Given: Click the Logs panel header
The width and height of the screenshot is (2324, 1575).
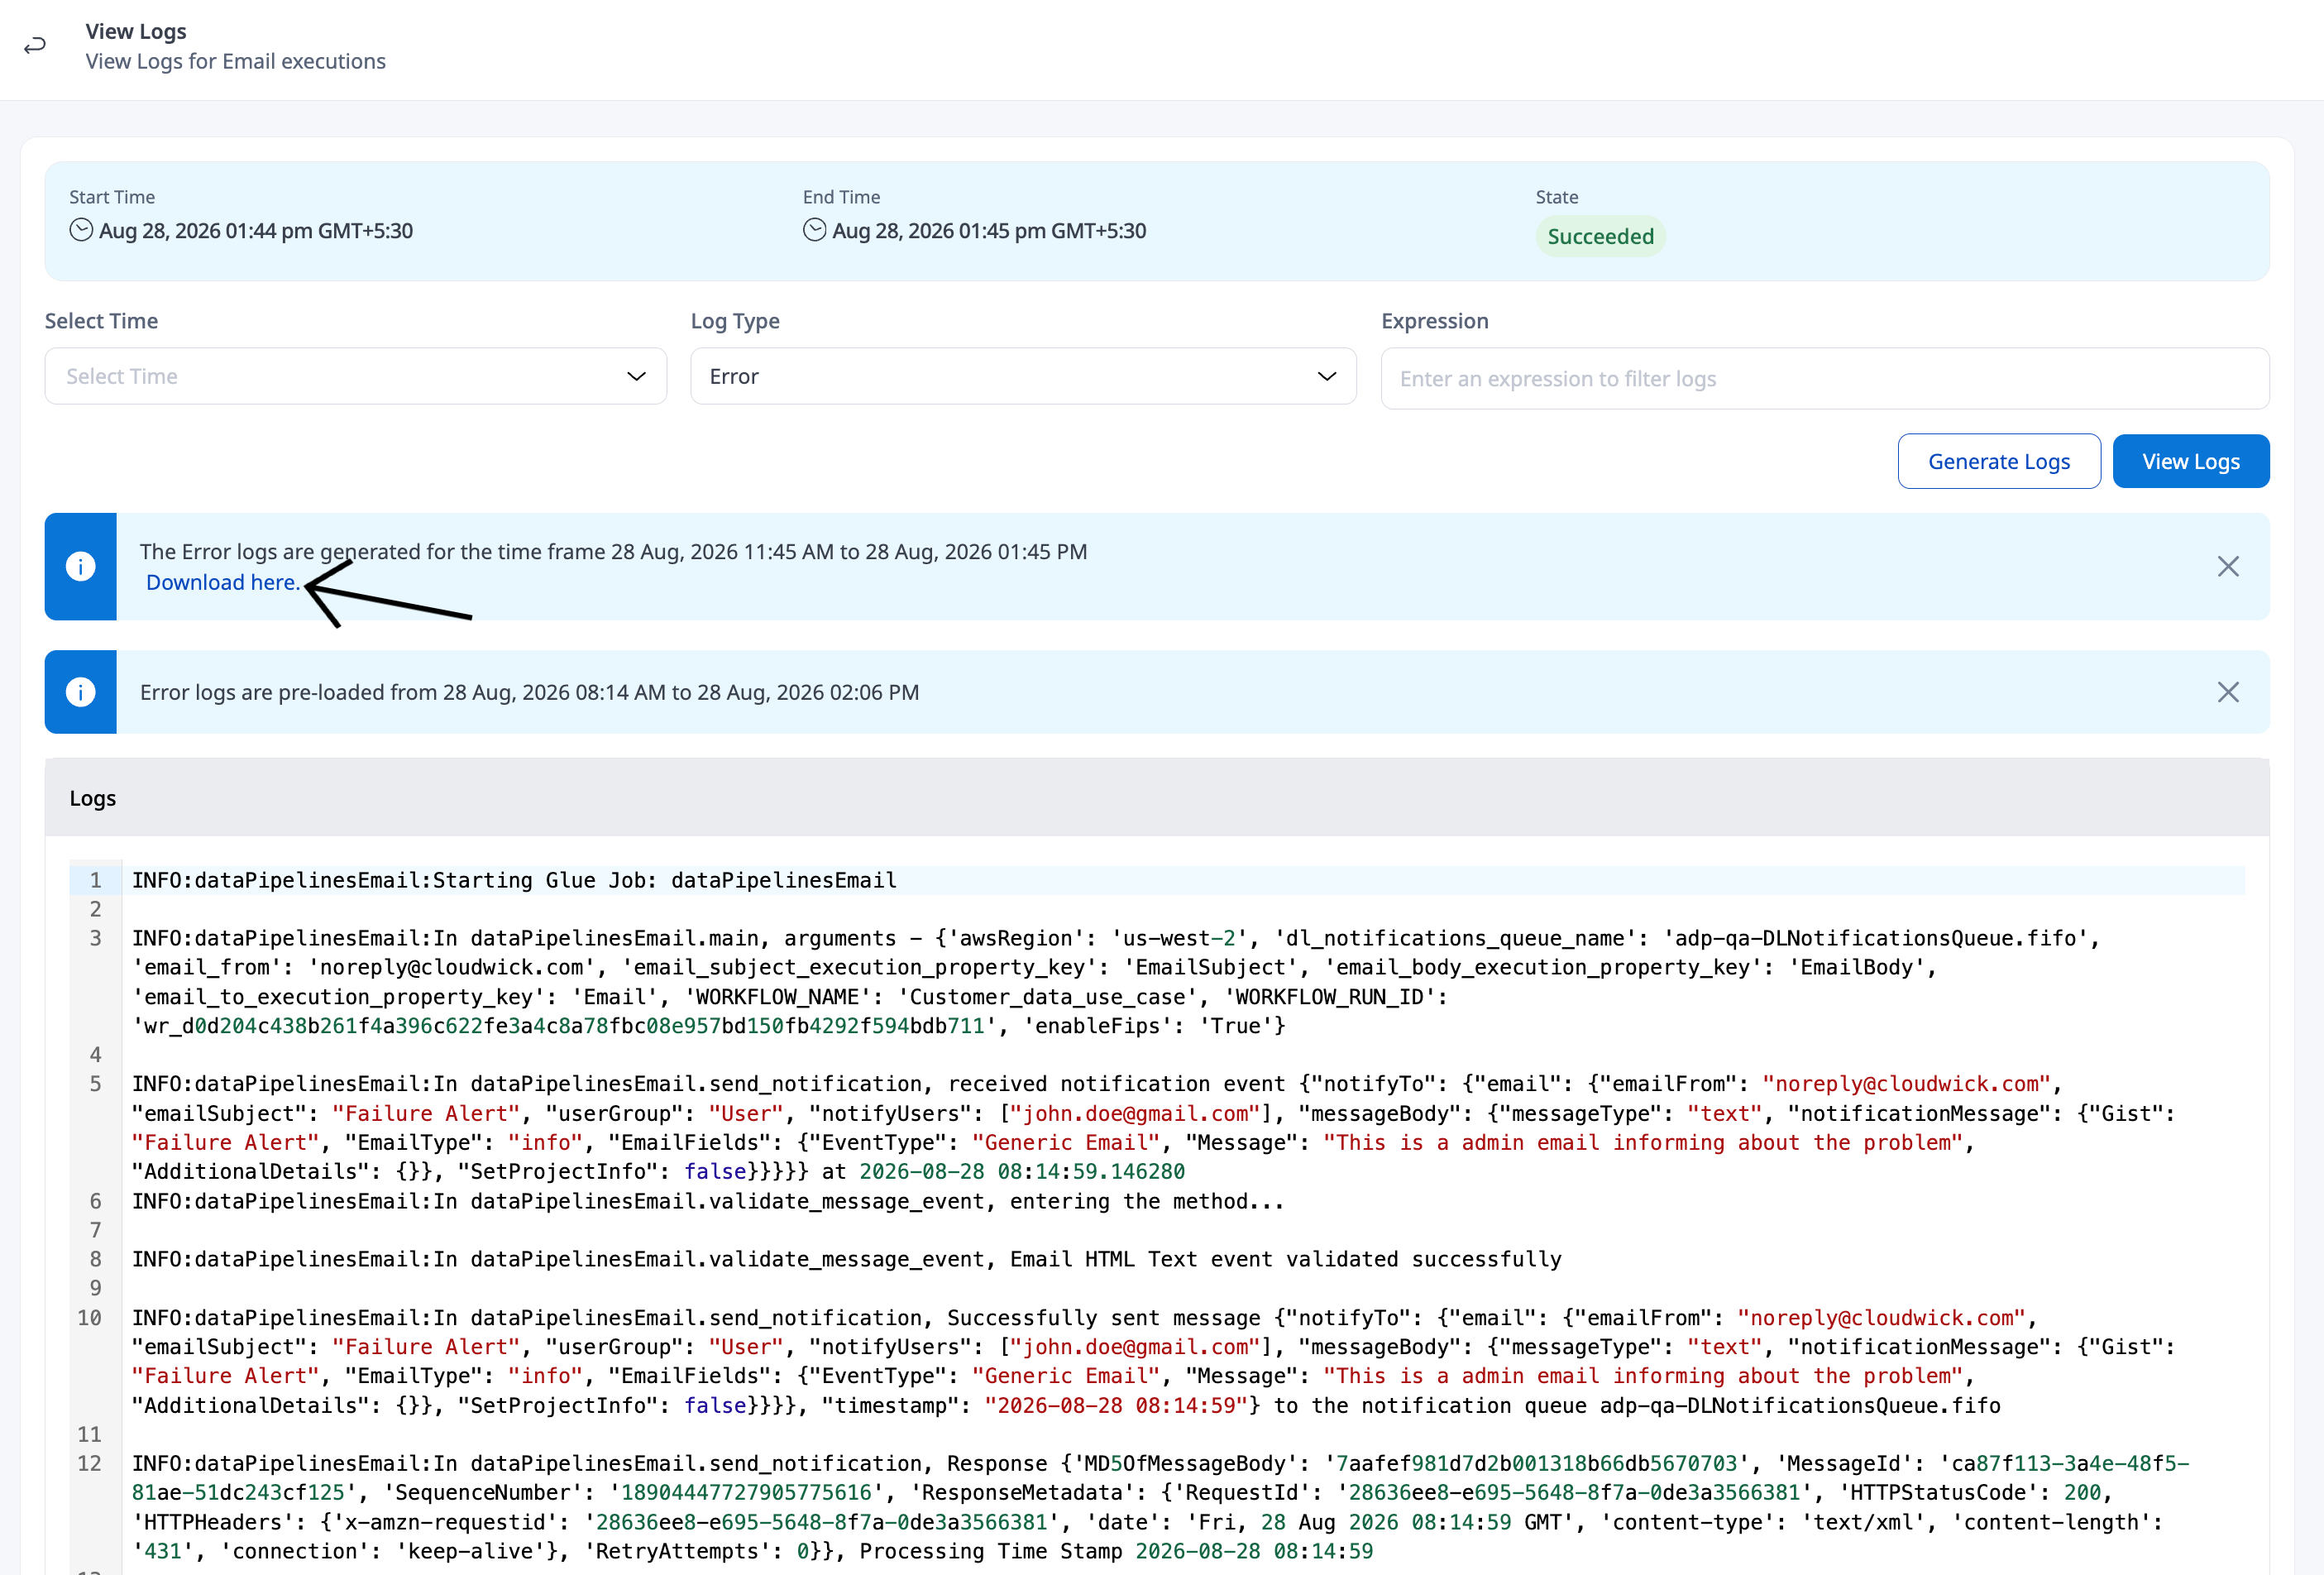Looking at the screenshot, I should click(1157, 798).
